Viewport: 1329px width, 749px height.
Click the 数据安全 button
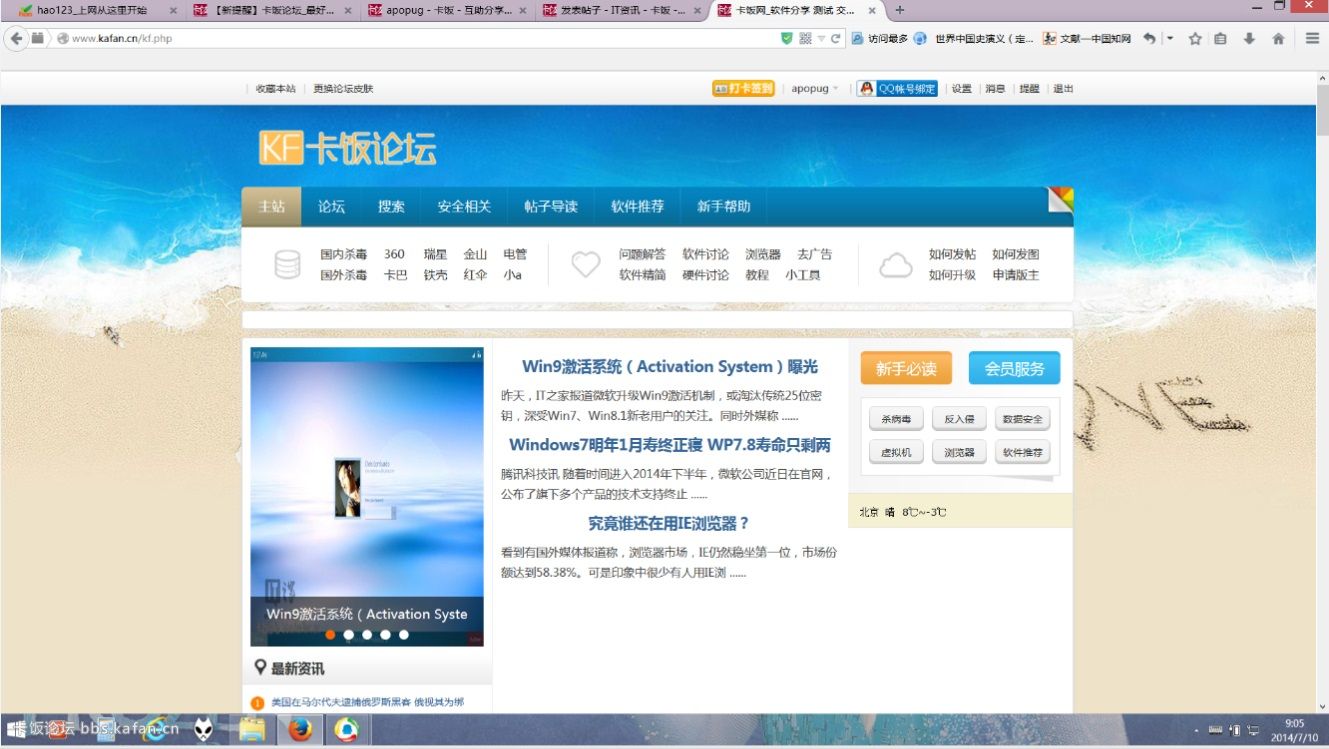(x=1022, y=419)
